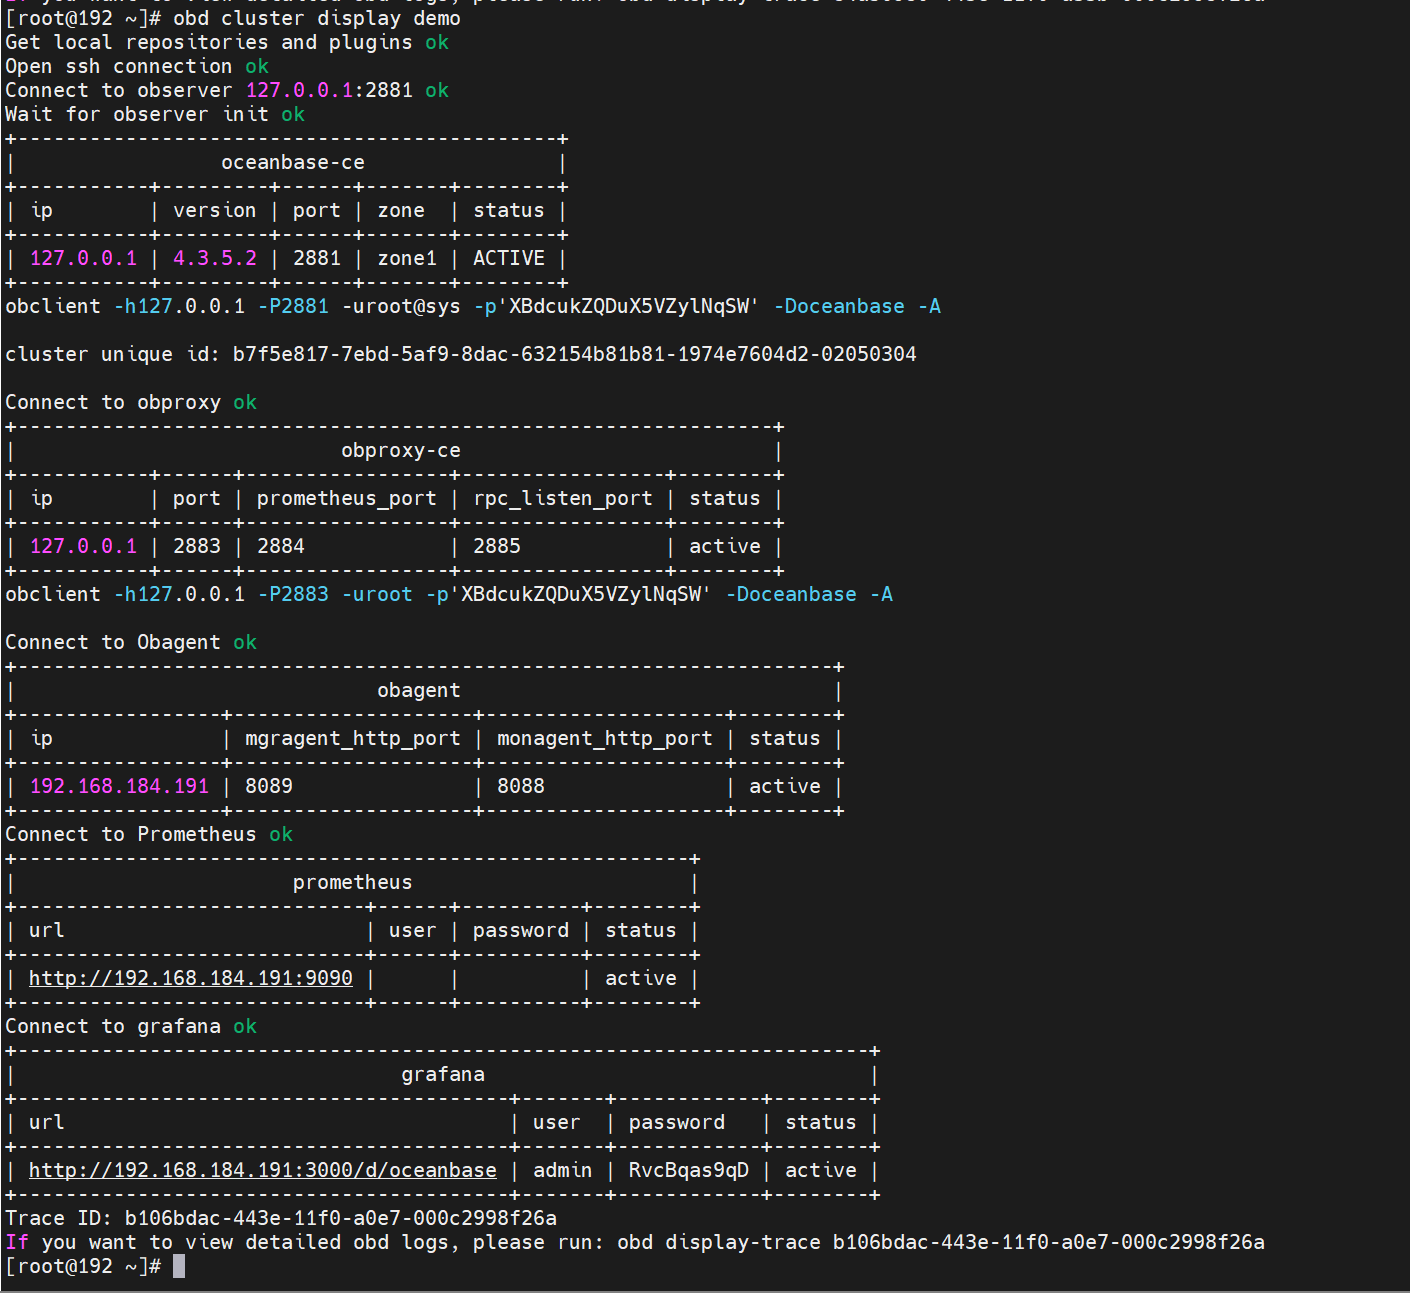The width and height of the screenshot is (1410, 1294).
Task: Click the oceanbase-ce table title
Action: [293, 162]
